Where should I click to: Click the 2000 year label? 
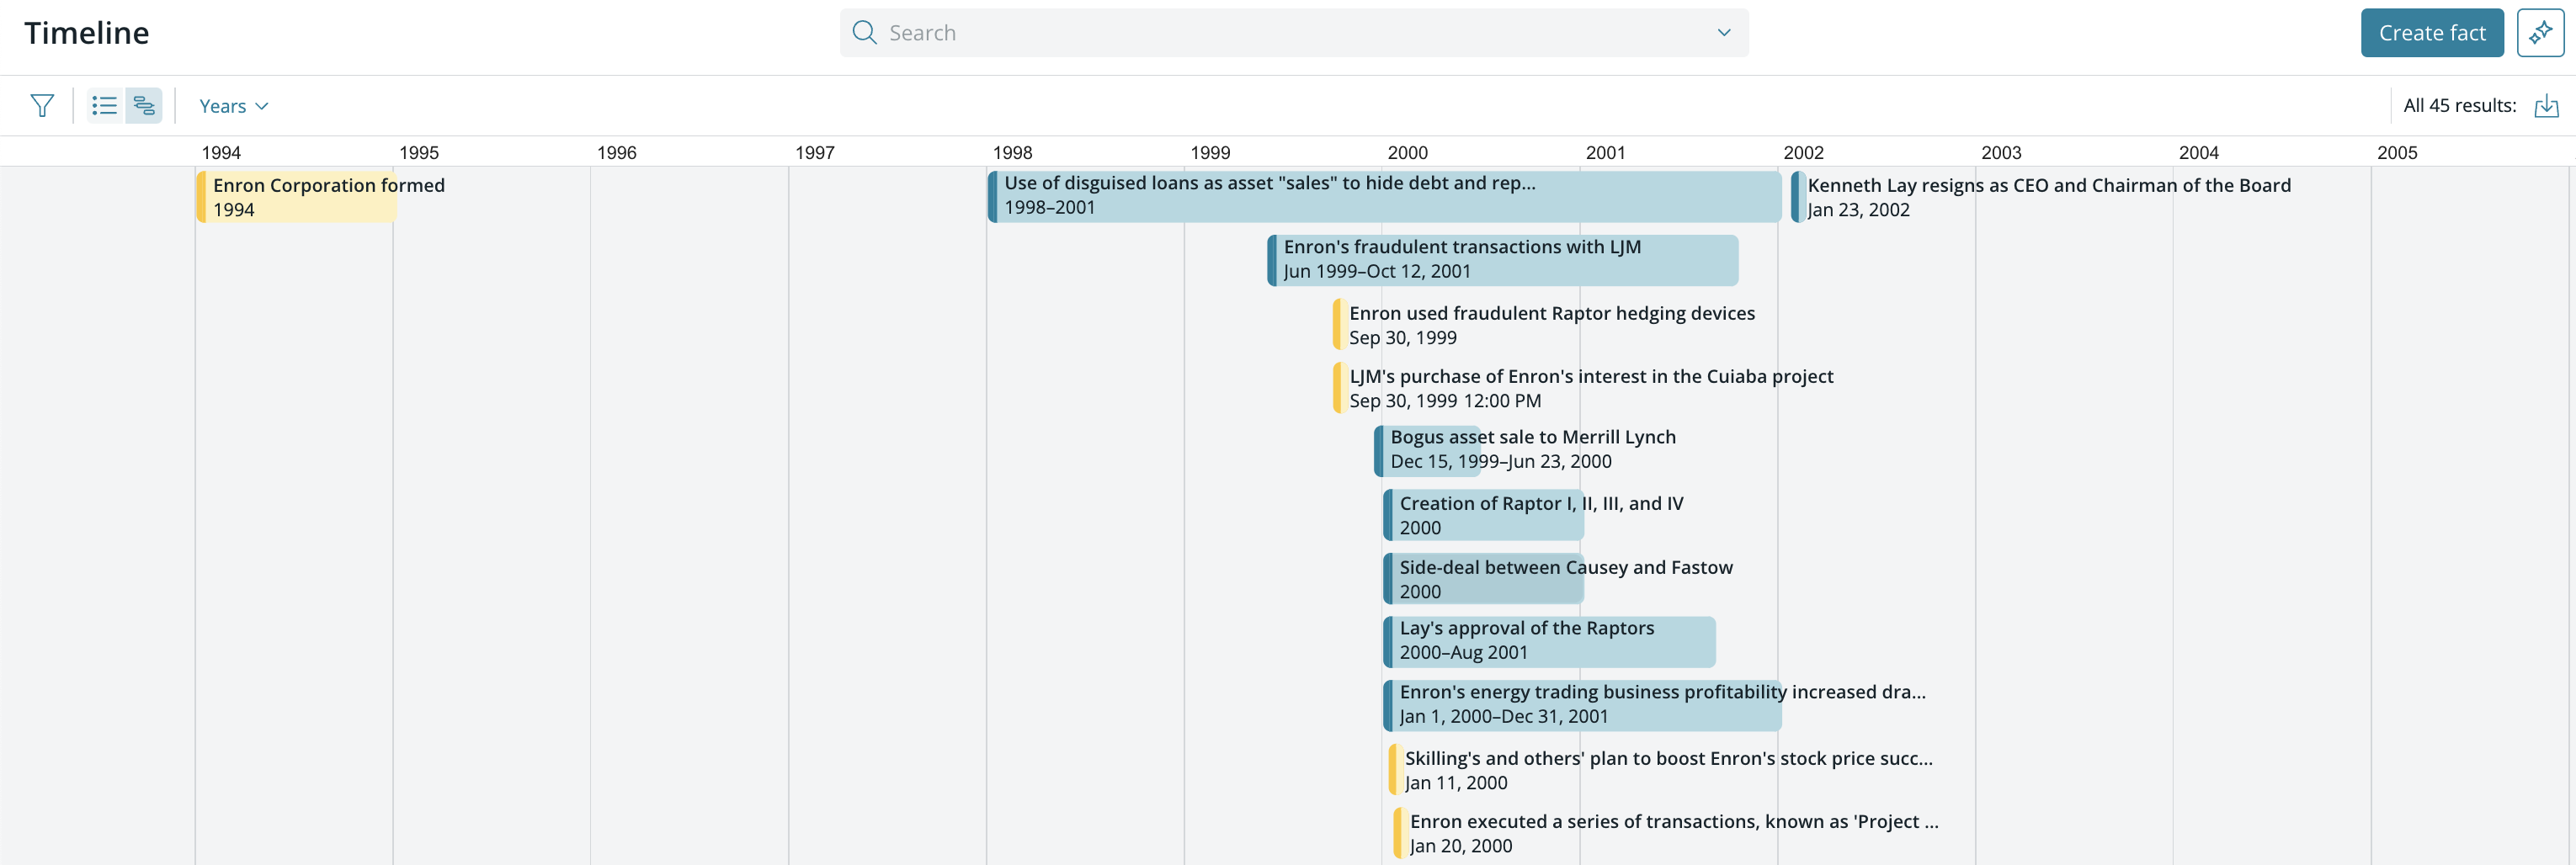(1407, 153)
